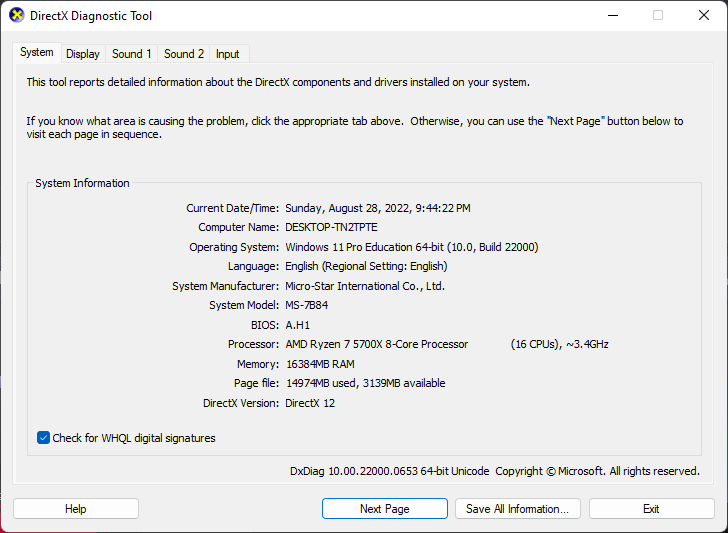Click the System Information group label

(x=82, y=184)
